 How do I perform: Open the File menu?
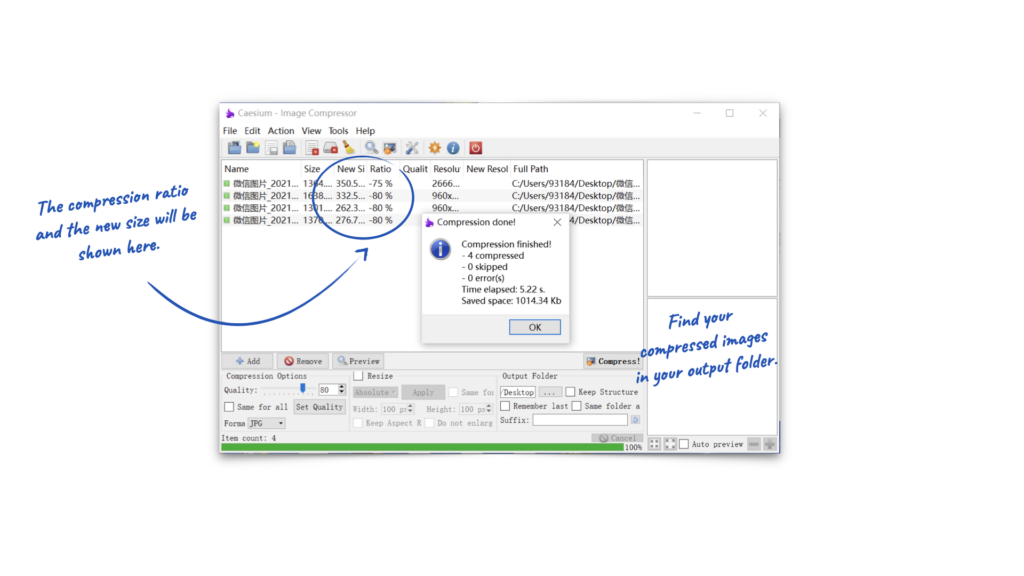point(230,131)
